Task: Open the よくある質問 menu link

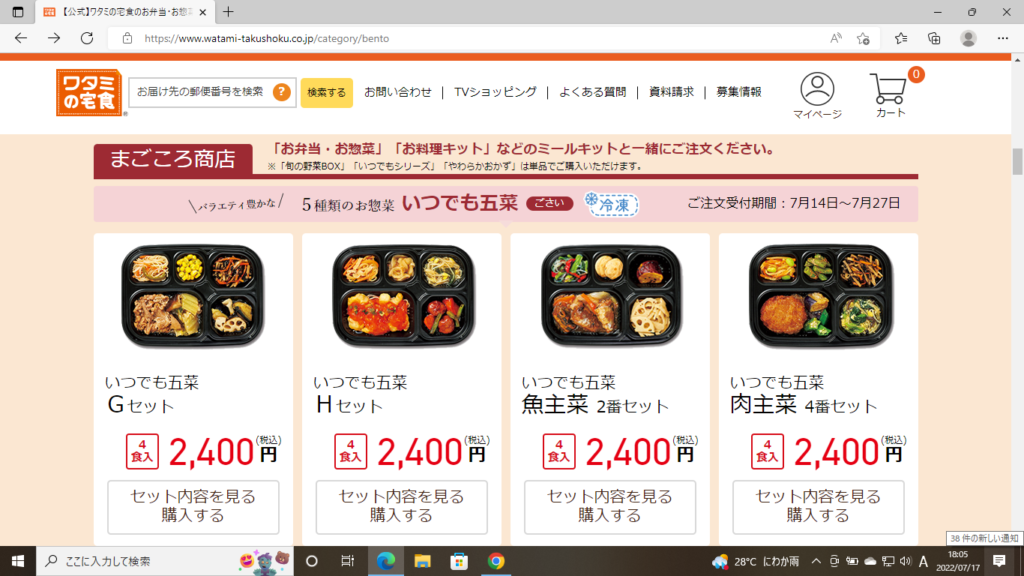Action: coord(592,92)
